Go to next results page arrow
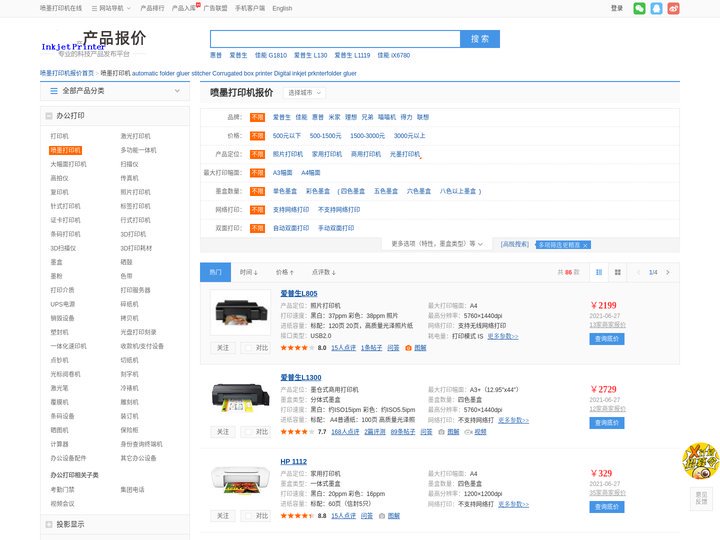Image resolution: width=720 pixels, height=540 pixels. pos(668,272)
